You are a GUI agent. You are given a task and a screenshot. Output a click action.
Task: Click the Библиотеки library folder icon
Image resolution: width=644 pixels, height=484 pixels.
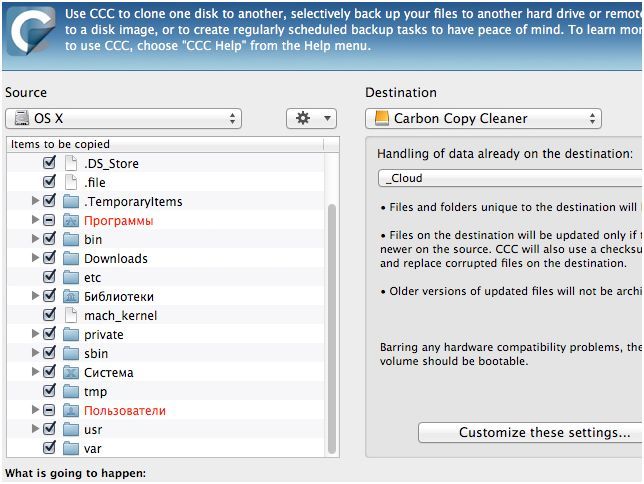coord(71,296)
